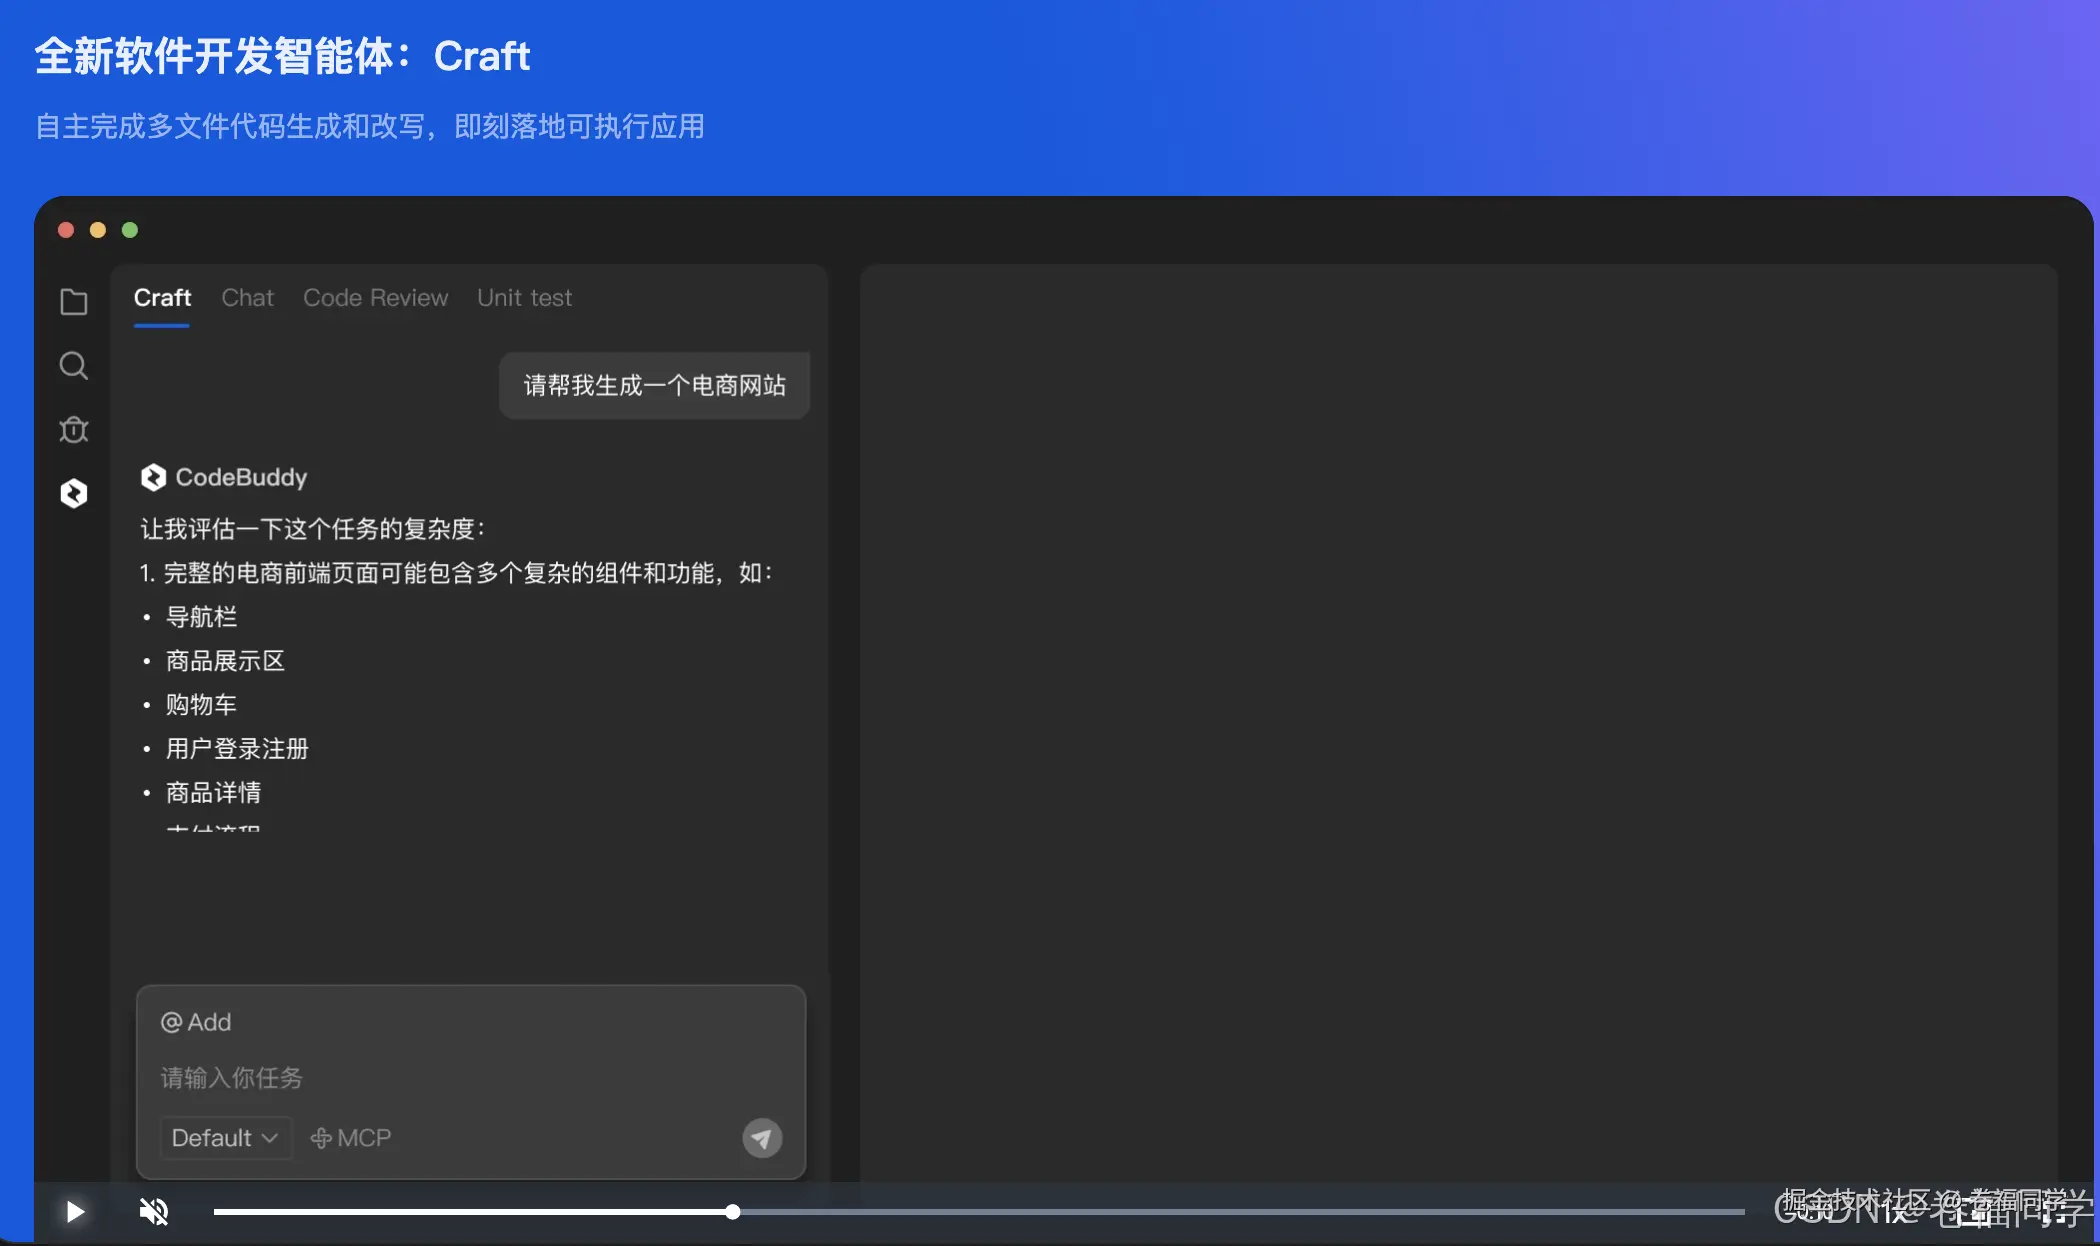Image resolution: width=2100 pixels, height=1246 pixels.
Task: Click the CodeBuddy avatar beside the reply
Action: pyautogui.click(x=153, y=477)
